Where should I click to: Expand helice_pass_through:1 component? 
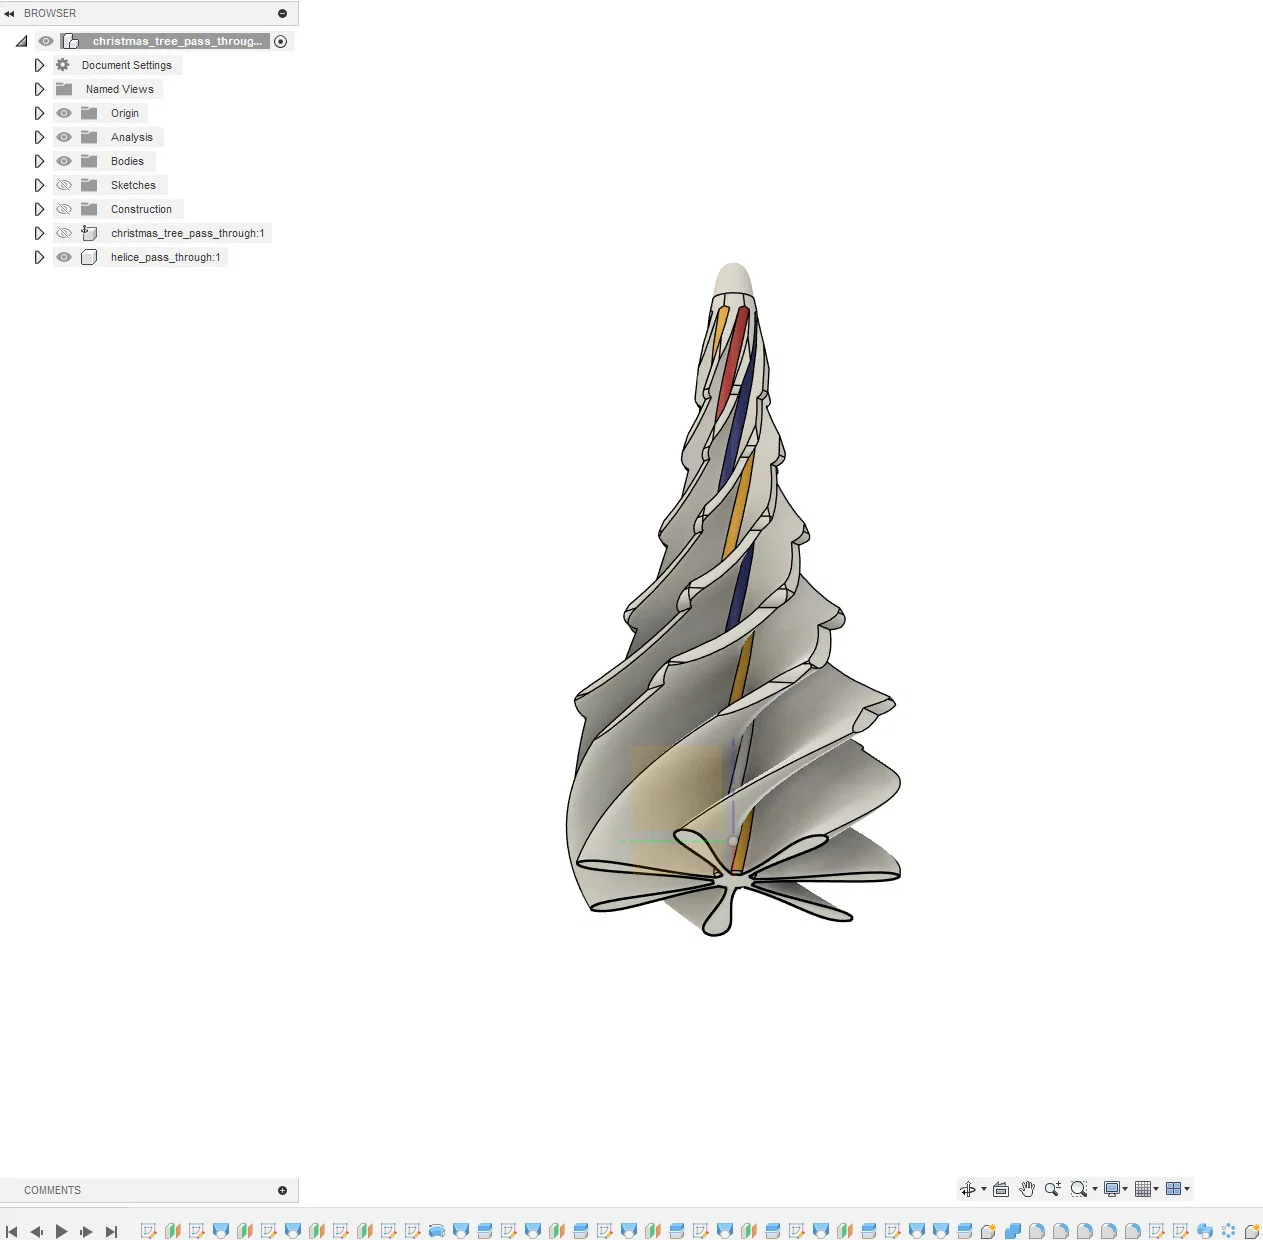[39, 257]
